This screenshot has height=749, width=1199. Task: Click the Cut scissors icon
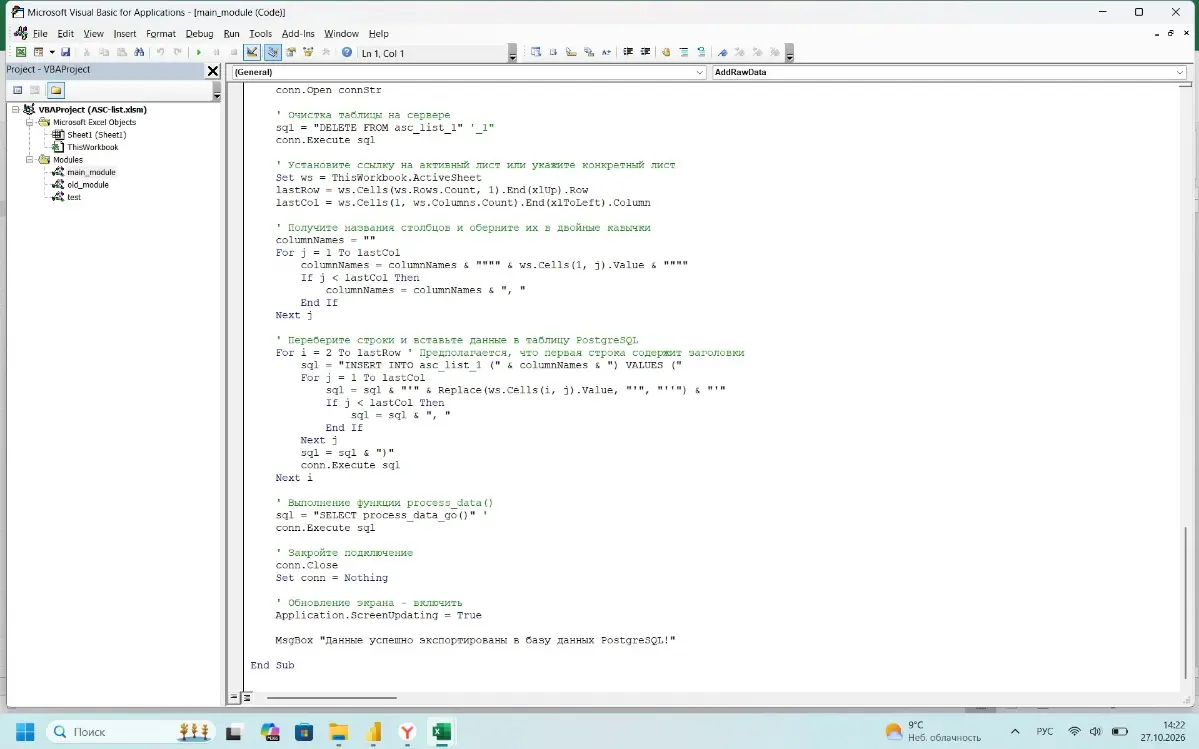86,52
